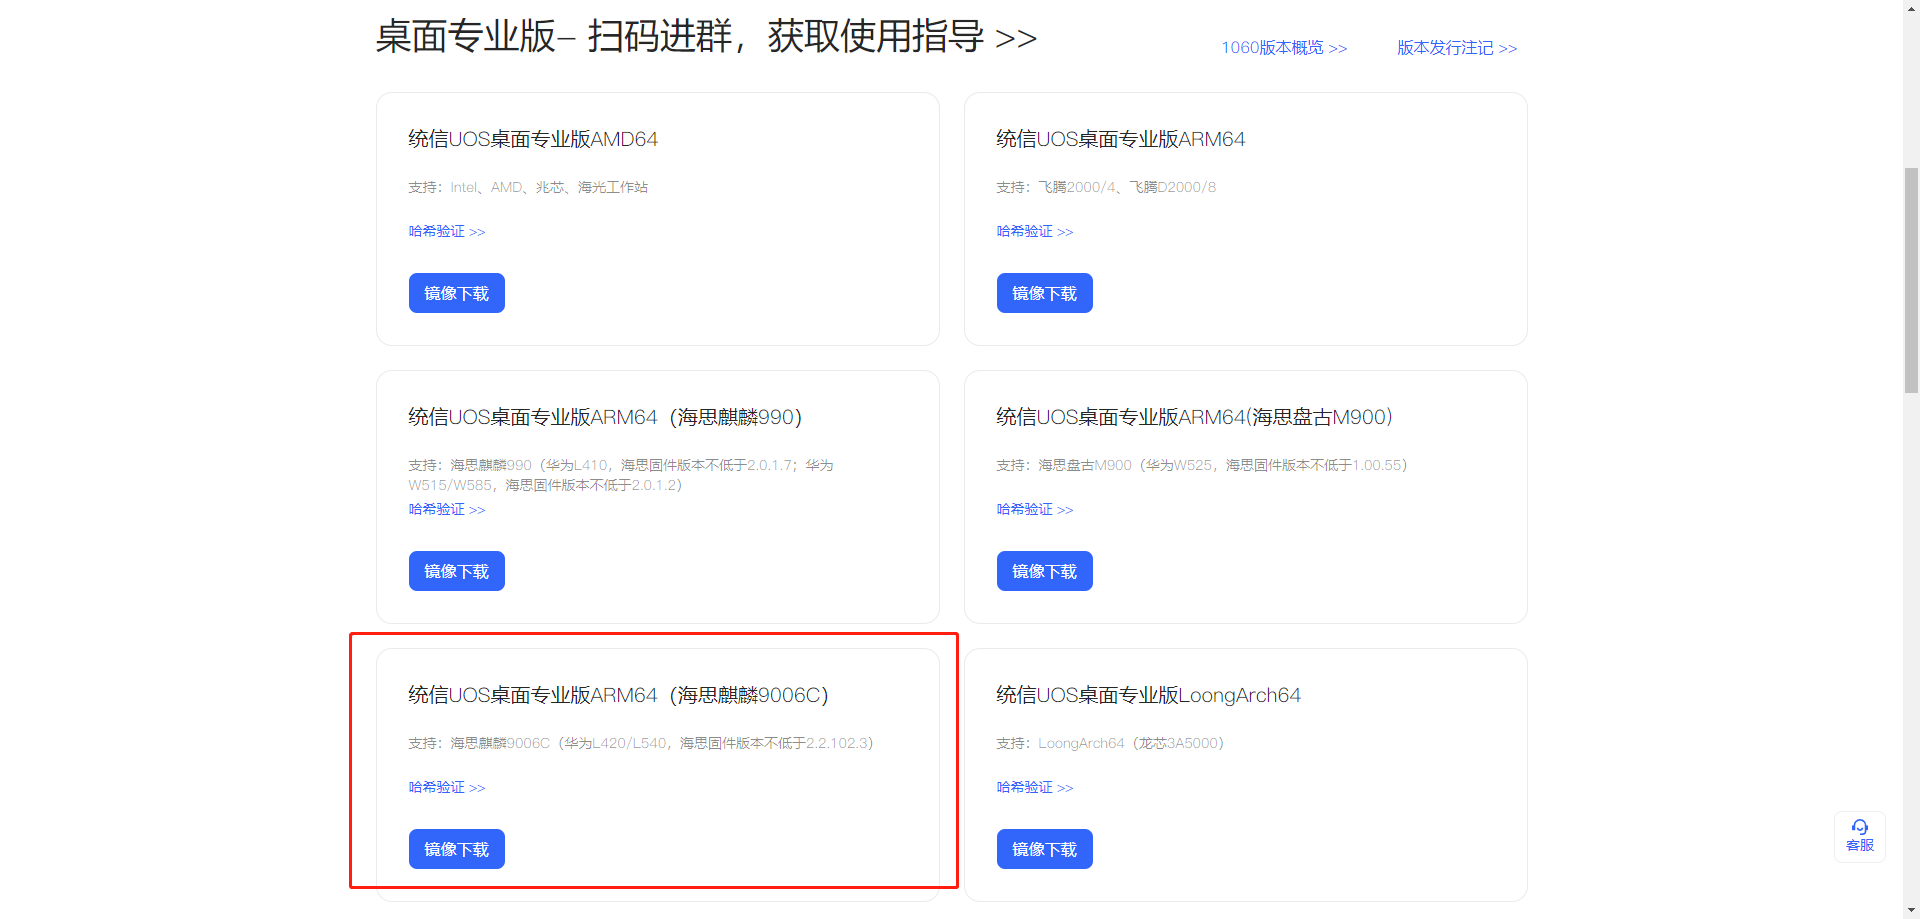
Task: Download image for ARM64 海思麒麟990
Action: pos(457,571)
